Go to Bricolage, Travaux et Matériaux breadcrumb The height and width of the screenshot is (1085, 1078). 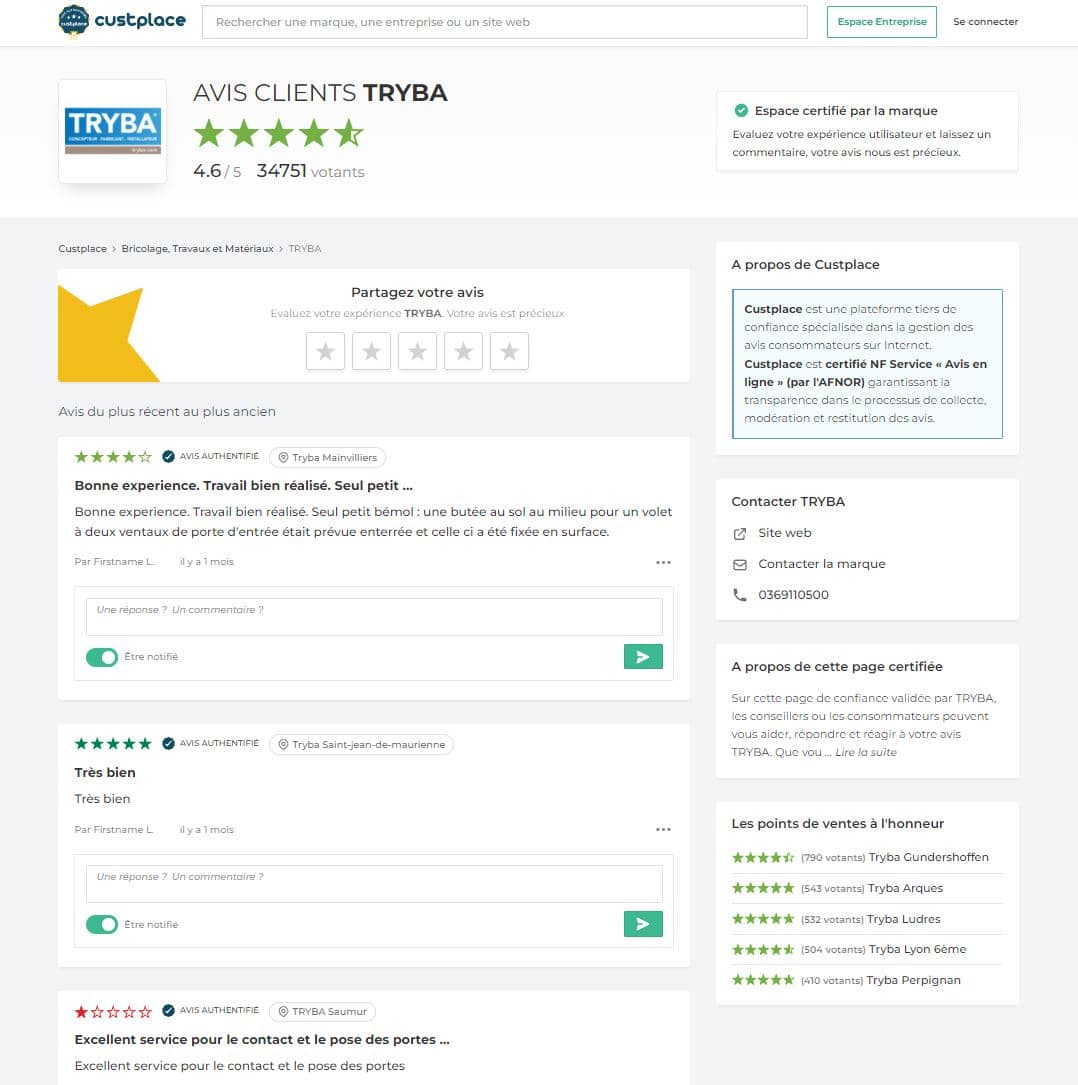(x=197, y=248)
